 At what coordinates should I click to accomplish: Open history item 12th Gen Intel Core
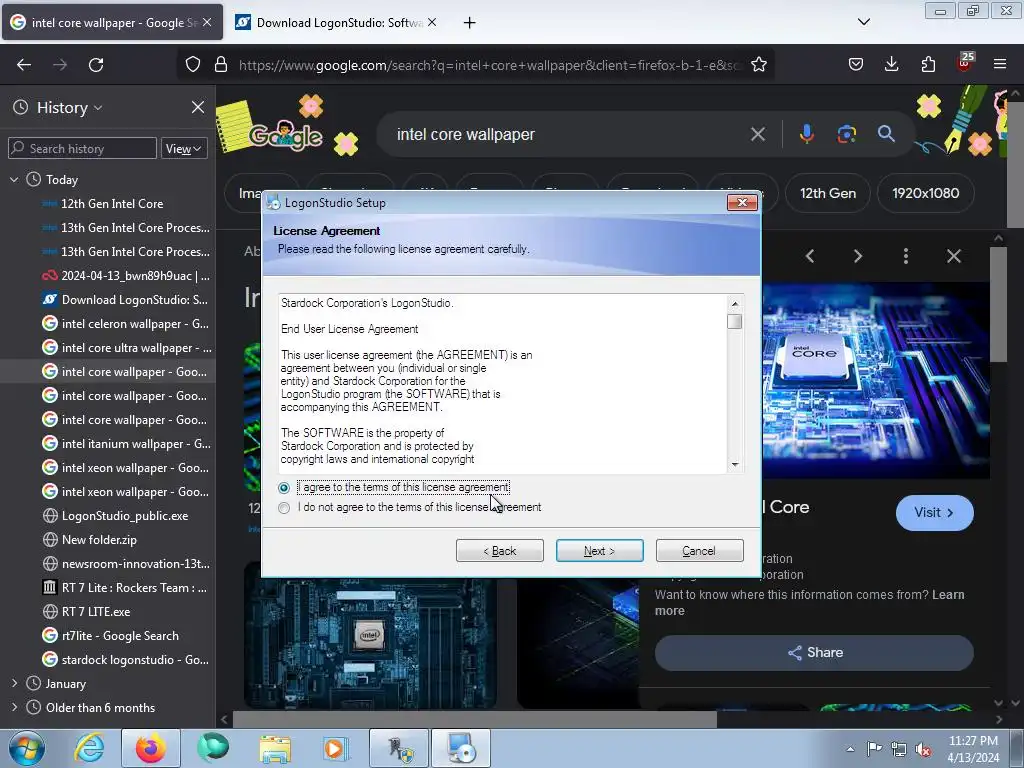tap(112, 204)
